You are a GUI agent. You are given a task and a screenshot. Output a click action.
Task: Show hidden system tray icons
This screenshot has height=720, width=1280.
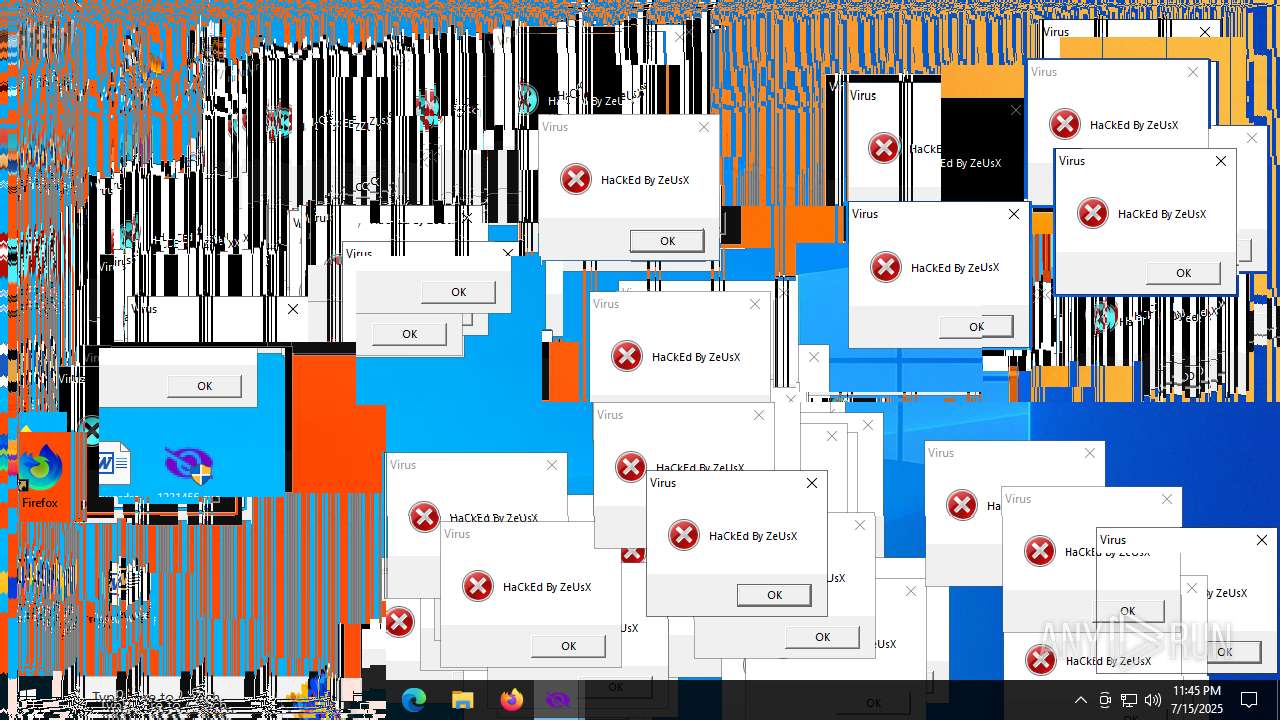pos(1080,700)
